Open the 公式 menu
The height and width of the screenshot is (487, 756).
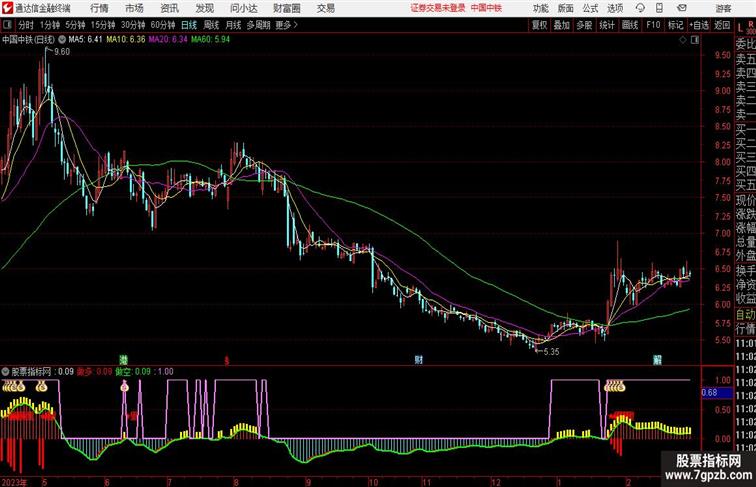(x=590, y=8)
